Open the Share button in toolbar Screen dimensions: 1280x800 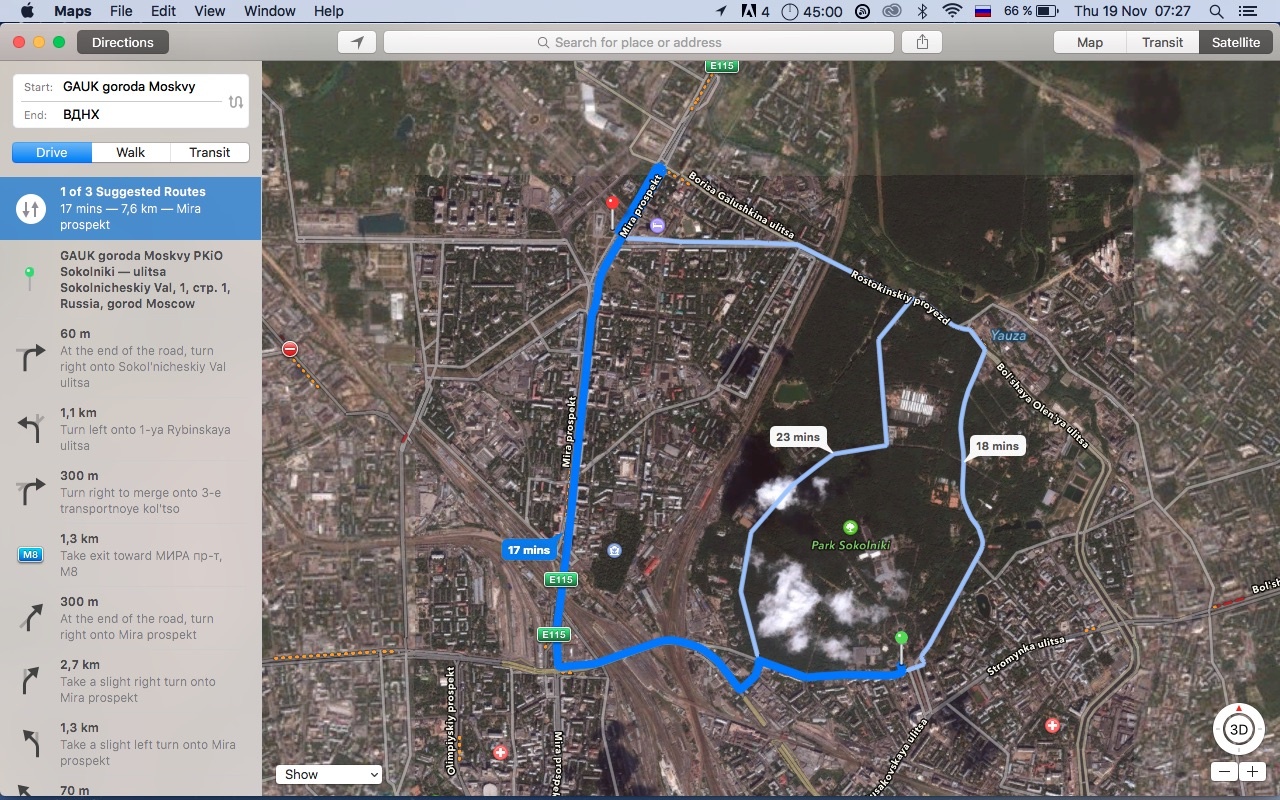pos(922,42)
